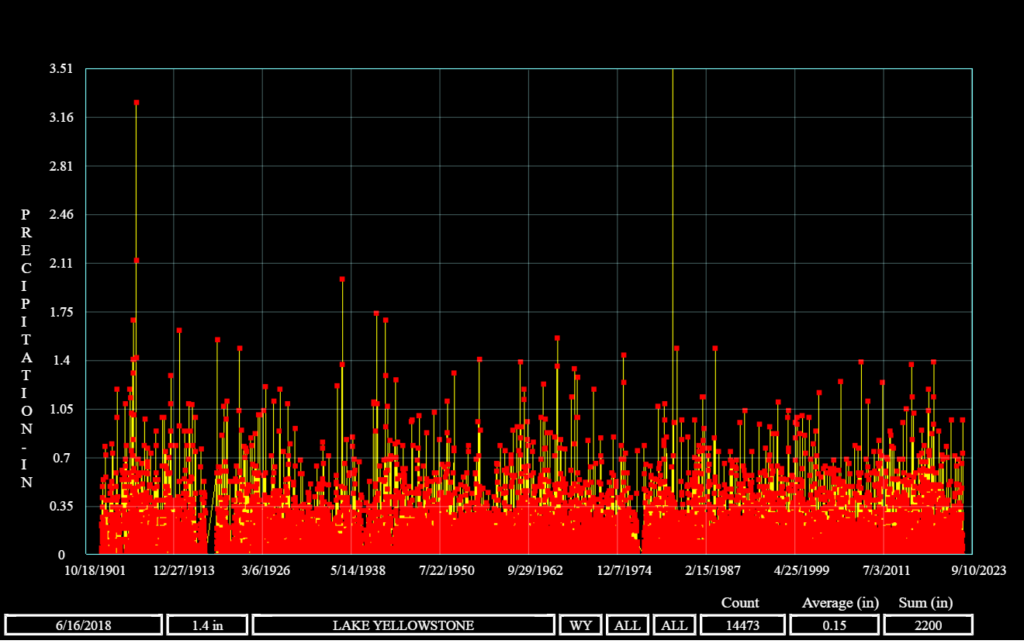
Task: Click the date field showing 6/16/2018
Action: pos(84,625)
